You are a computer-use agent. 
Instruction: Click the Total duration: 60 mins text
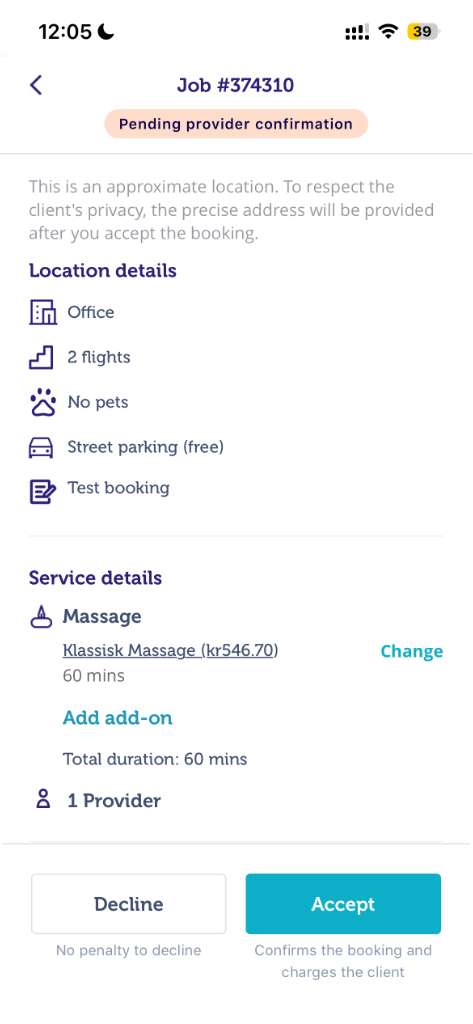(155, 759)
